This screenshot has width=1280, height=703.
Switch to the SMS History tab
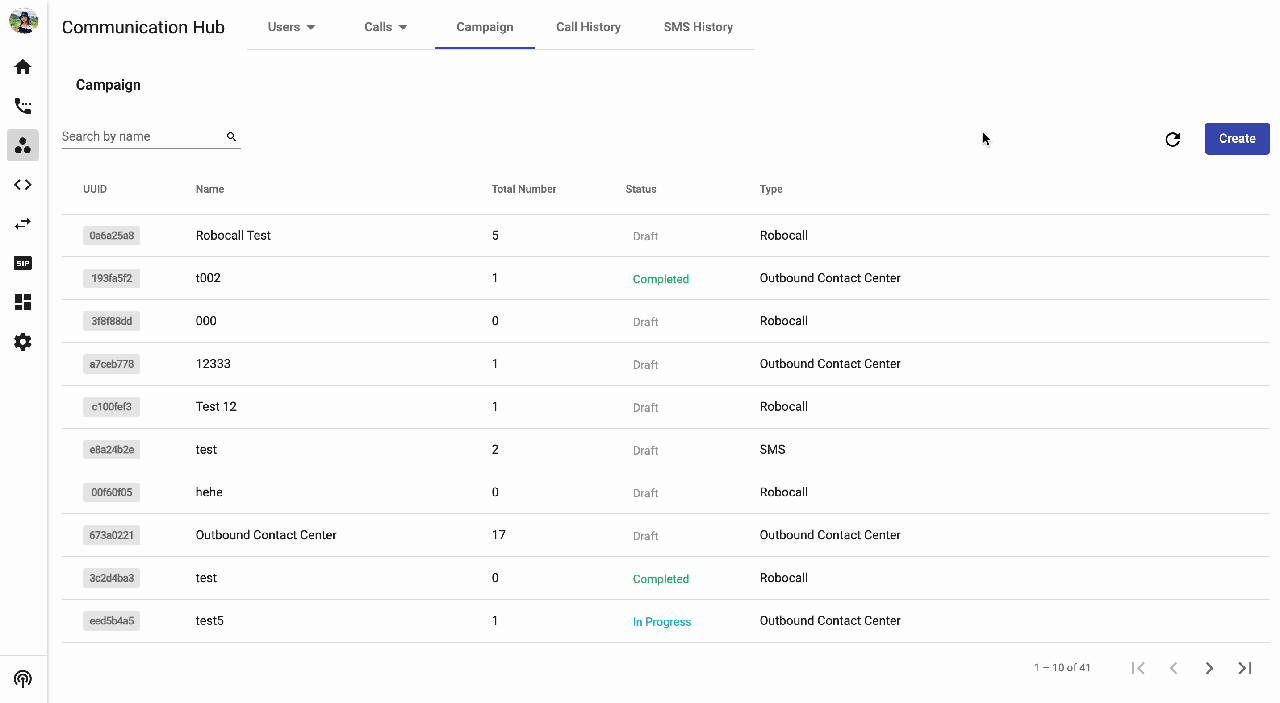coord(698,27)
